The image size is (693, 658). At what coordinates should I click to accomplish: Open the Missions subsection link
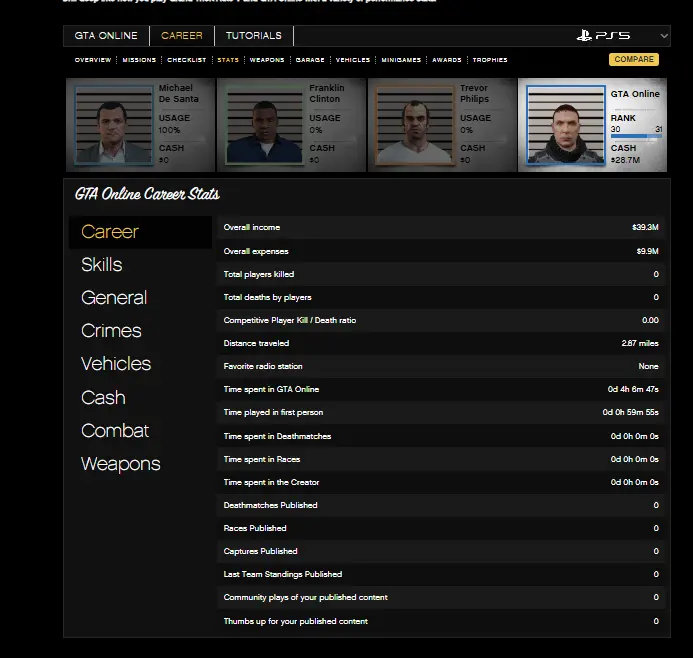(x=139, y=60)
